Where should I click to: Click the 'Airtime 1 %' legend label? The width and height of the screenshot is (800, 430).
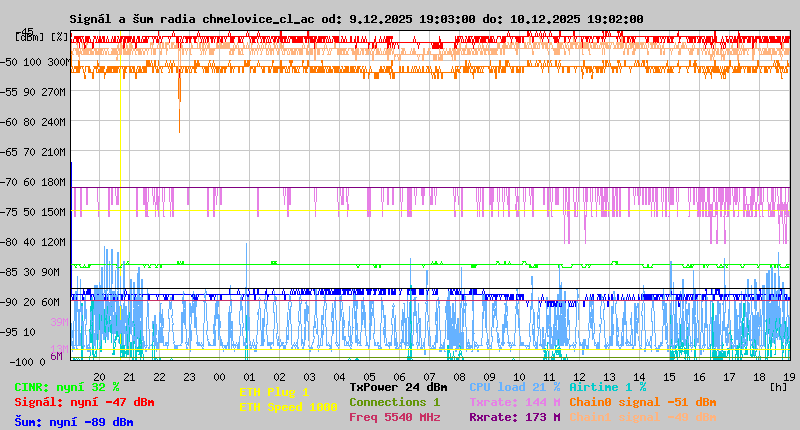pyautogui.click(x=608, y=387)
